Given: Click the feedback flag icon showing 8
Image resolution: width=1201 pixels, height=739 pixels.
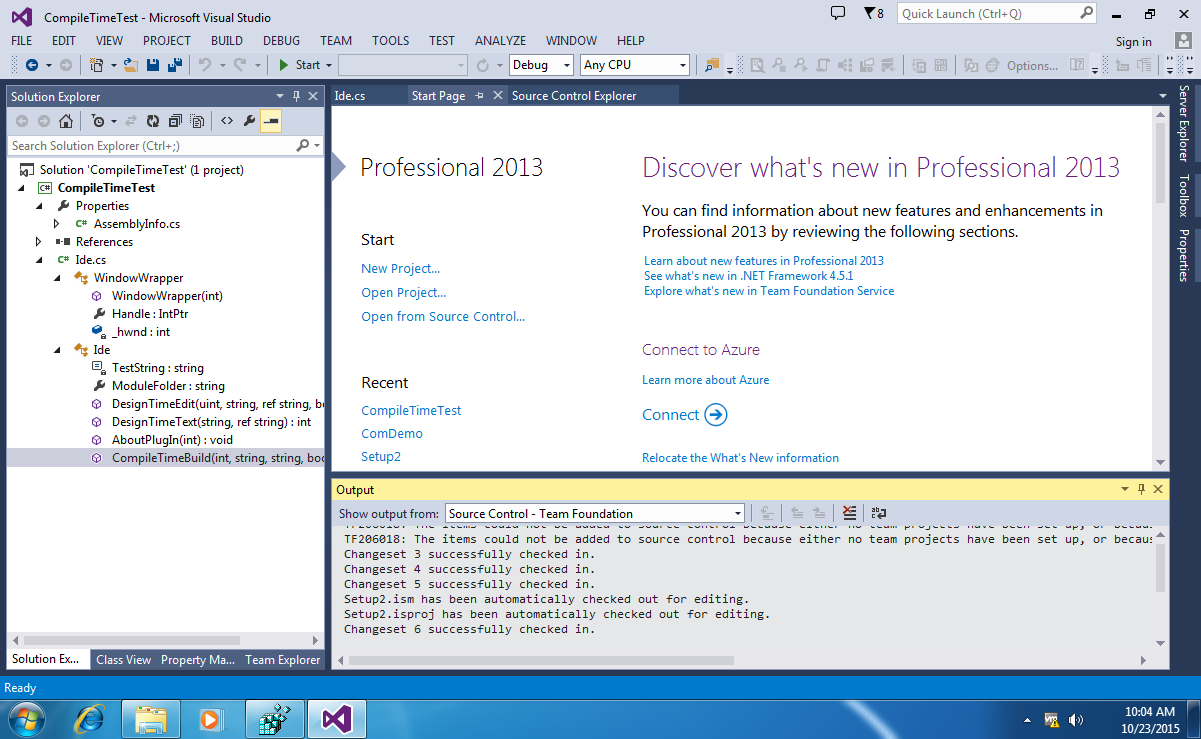Looking at the screenshot, I should pos(873,13).
